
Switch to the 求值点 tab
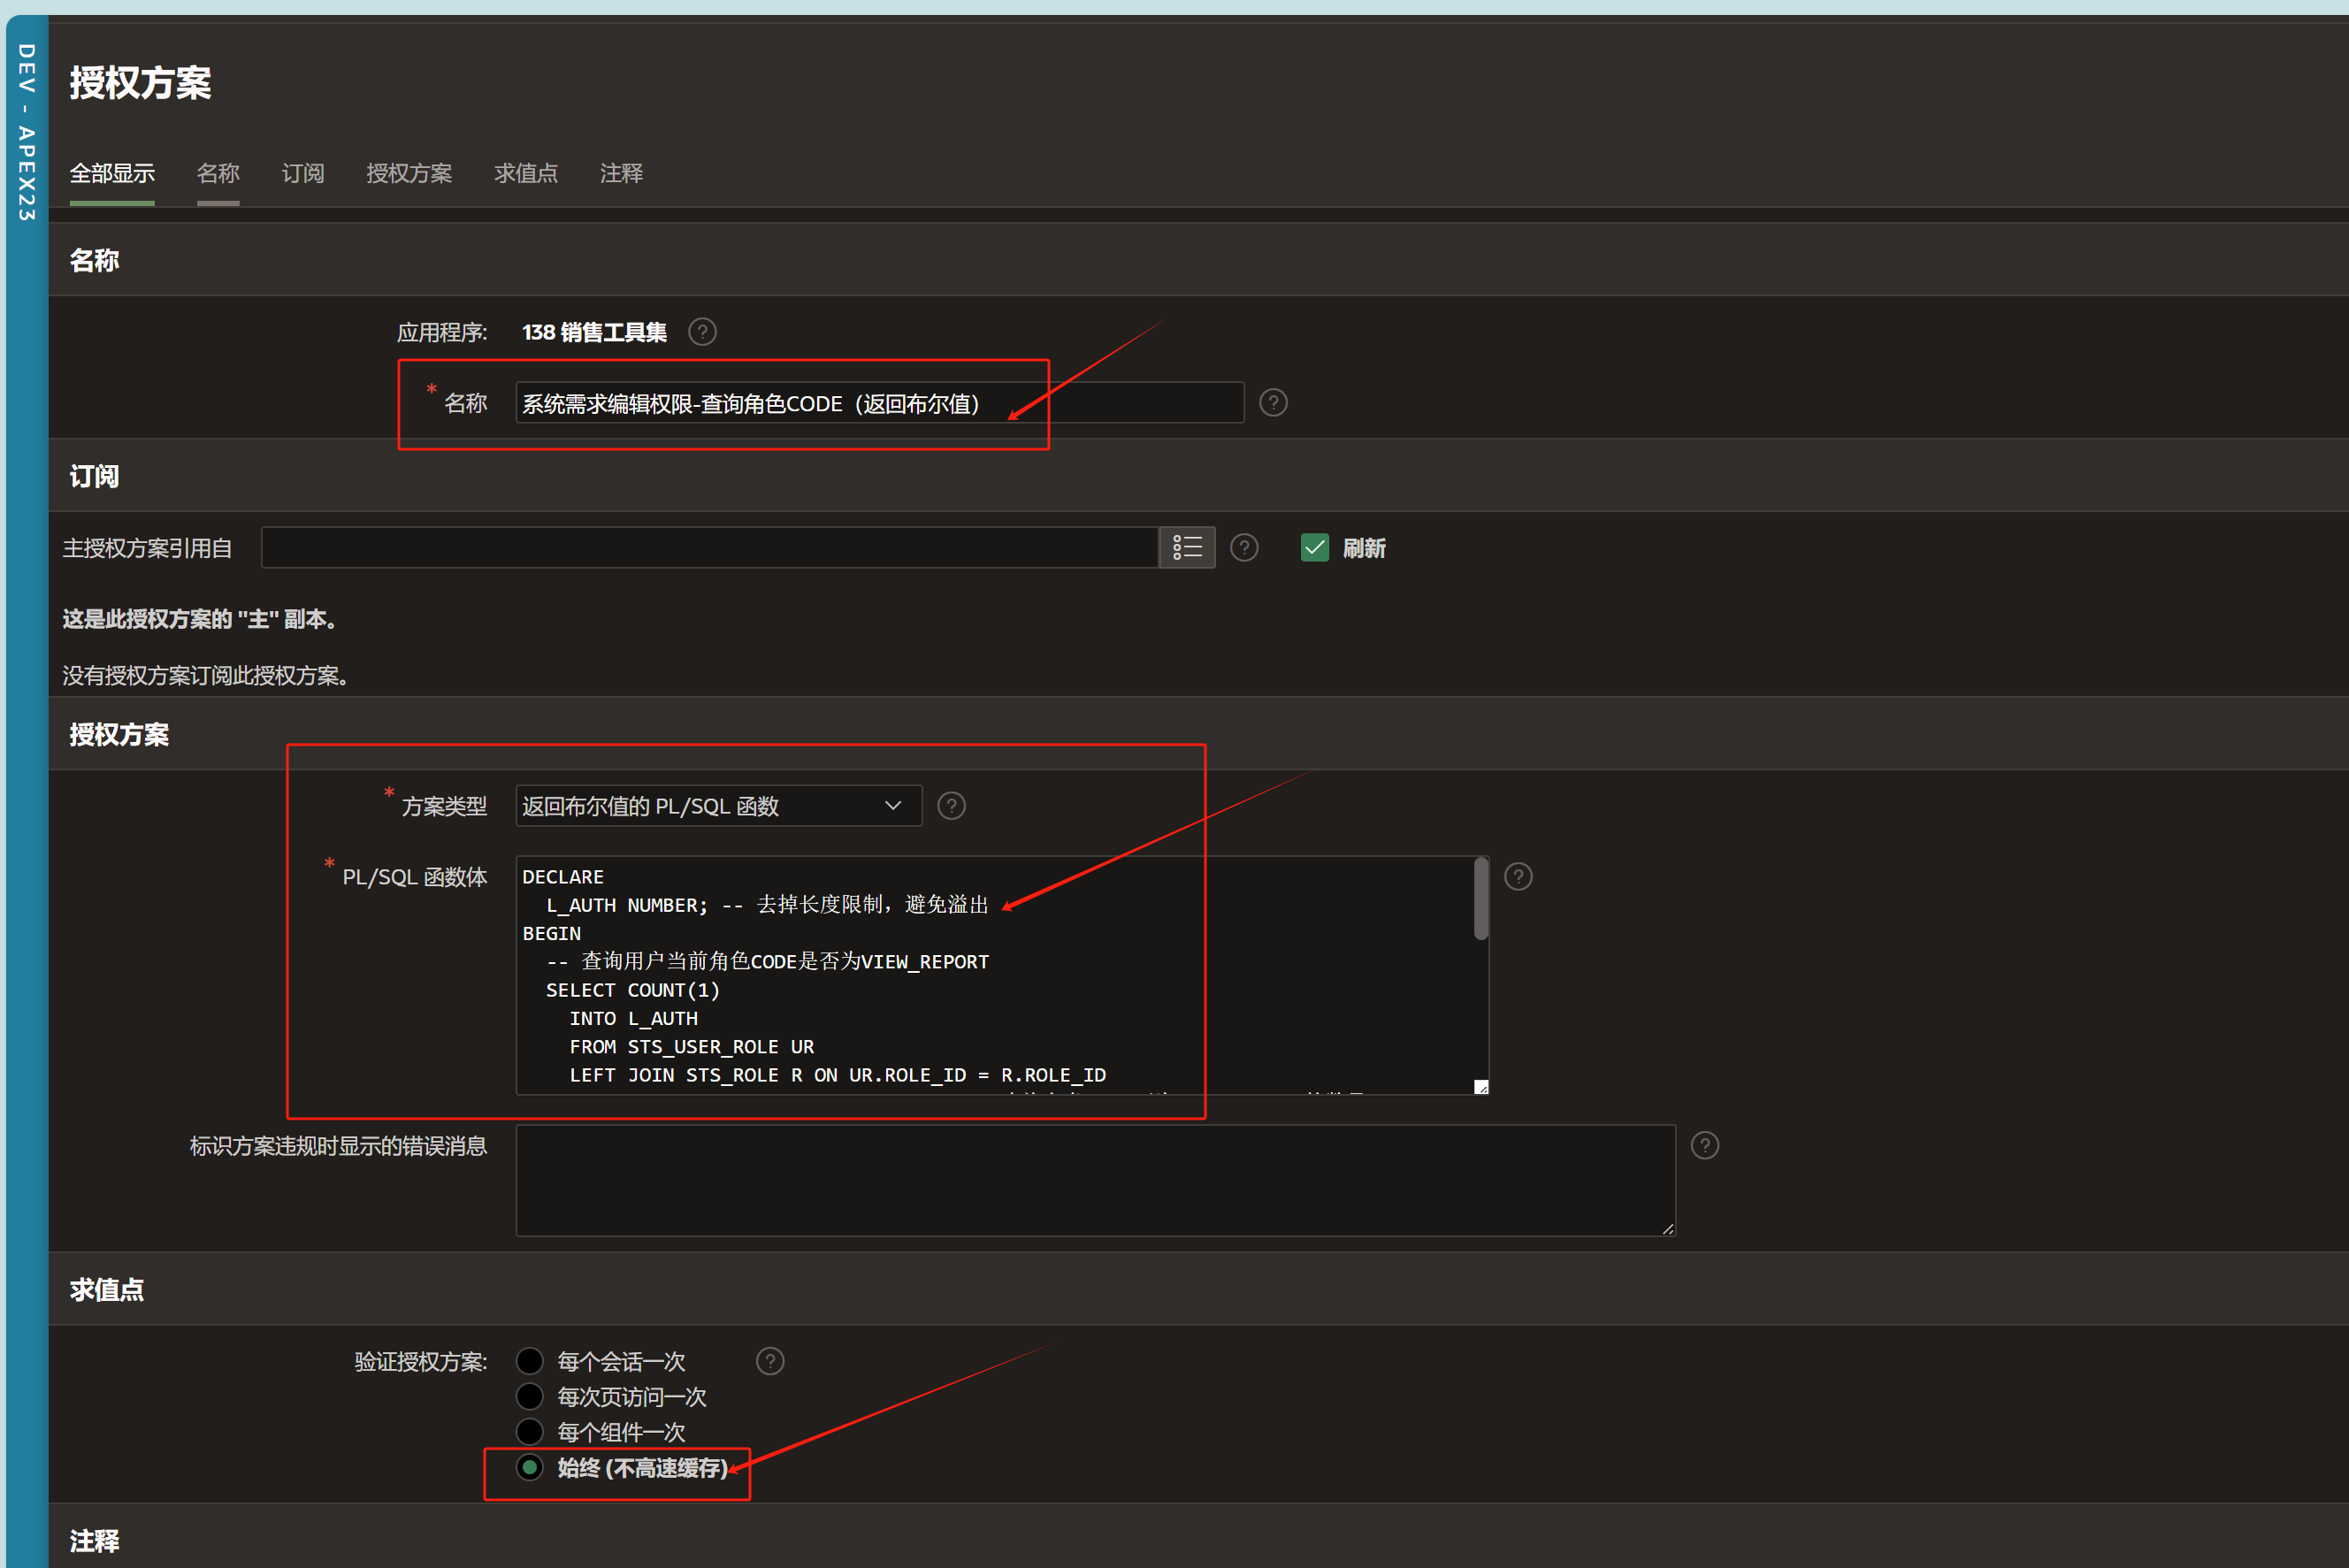coord(525,173)
